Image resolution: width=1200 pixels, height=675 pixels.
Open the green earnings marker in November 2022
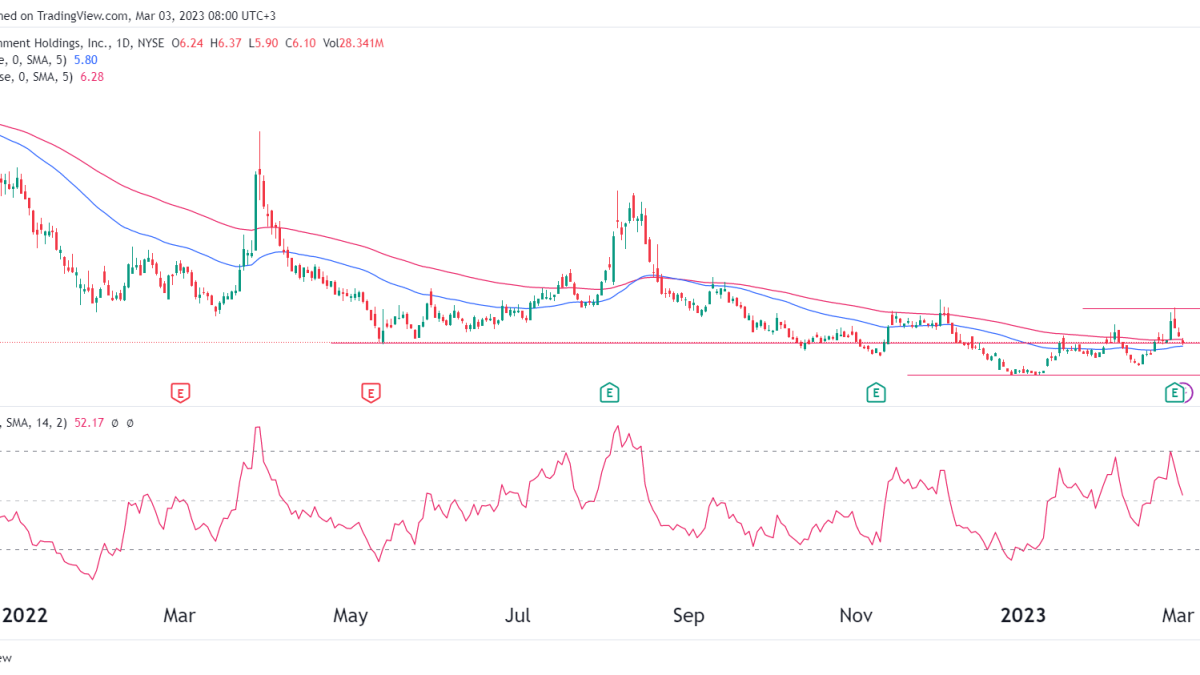876,393
